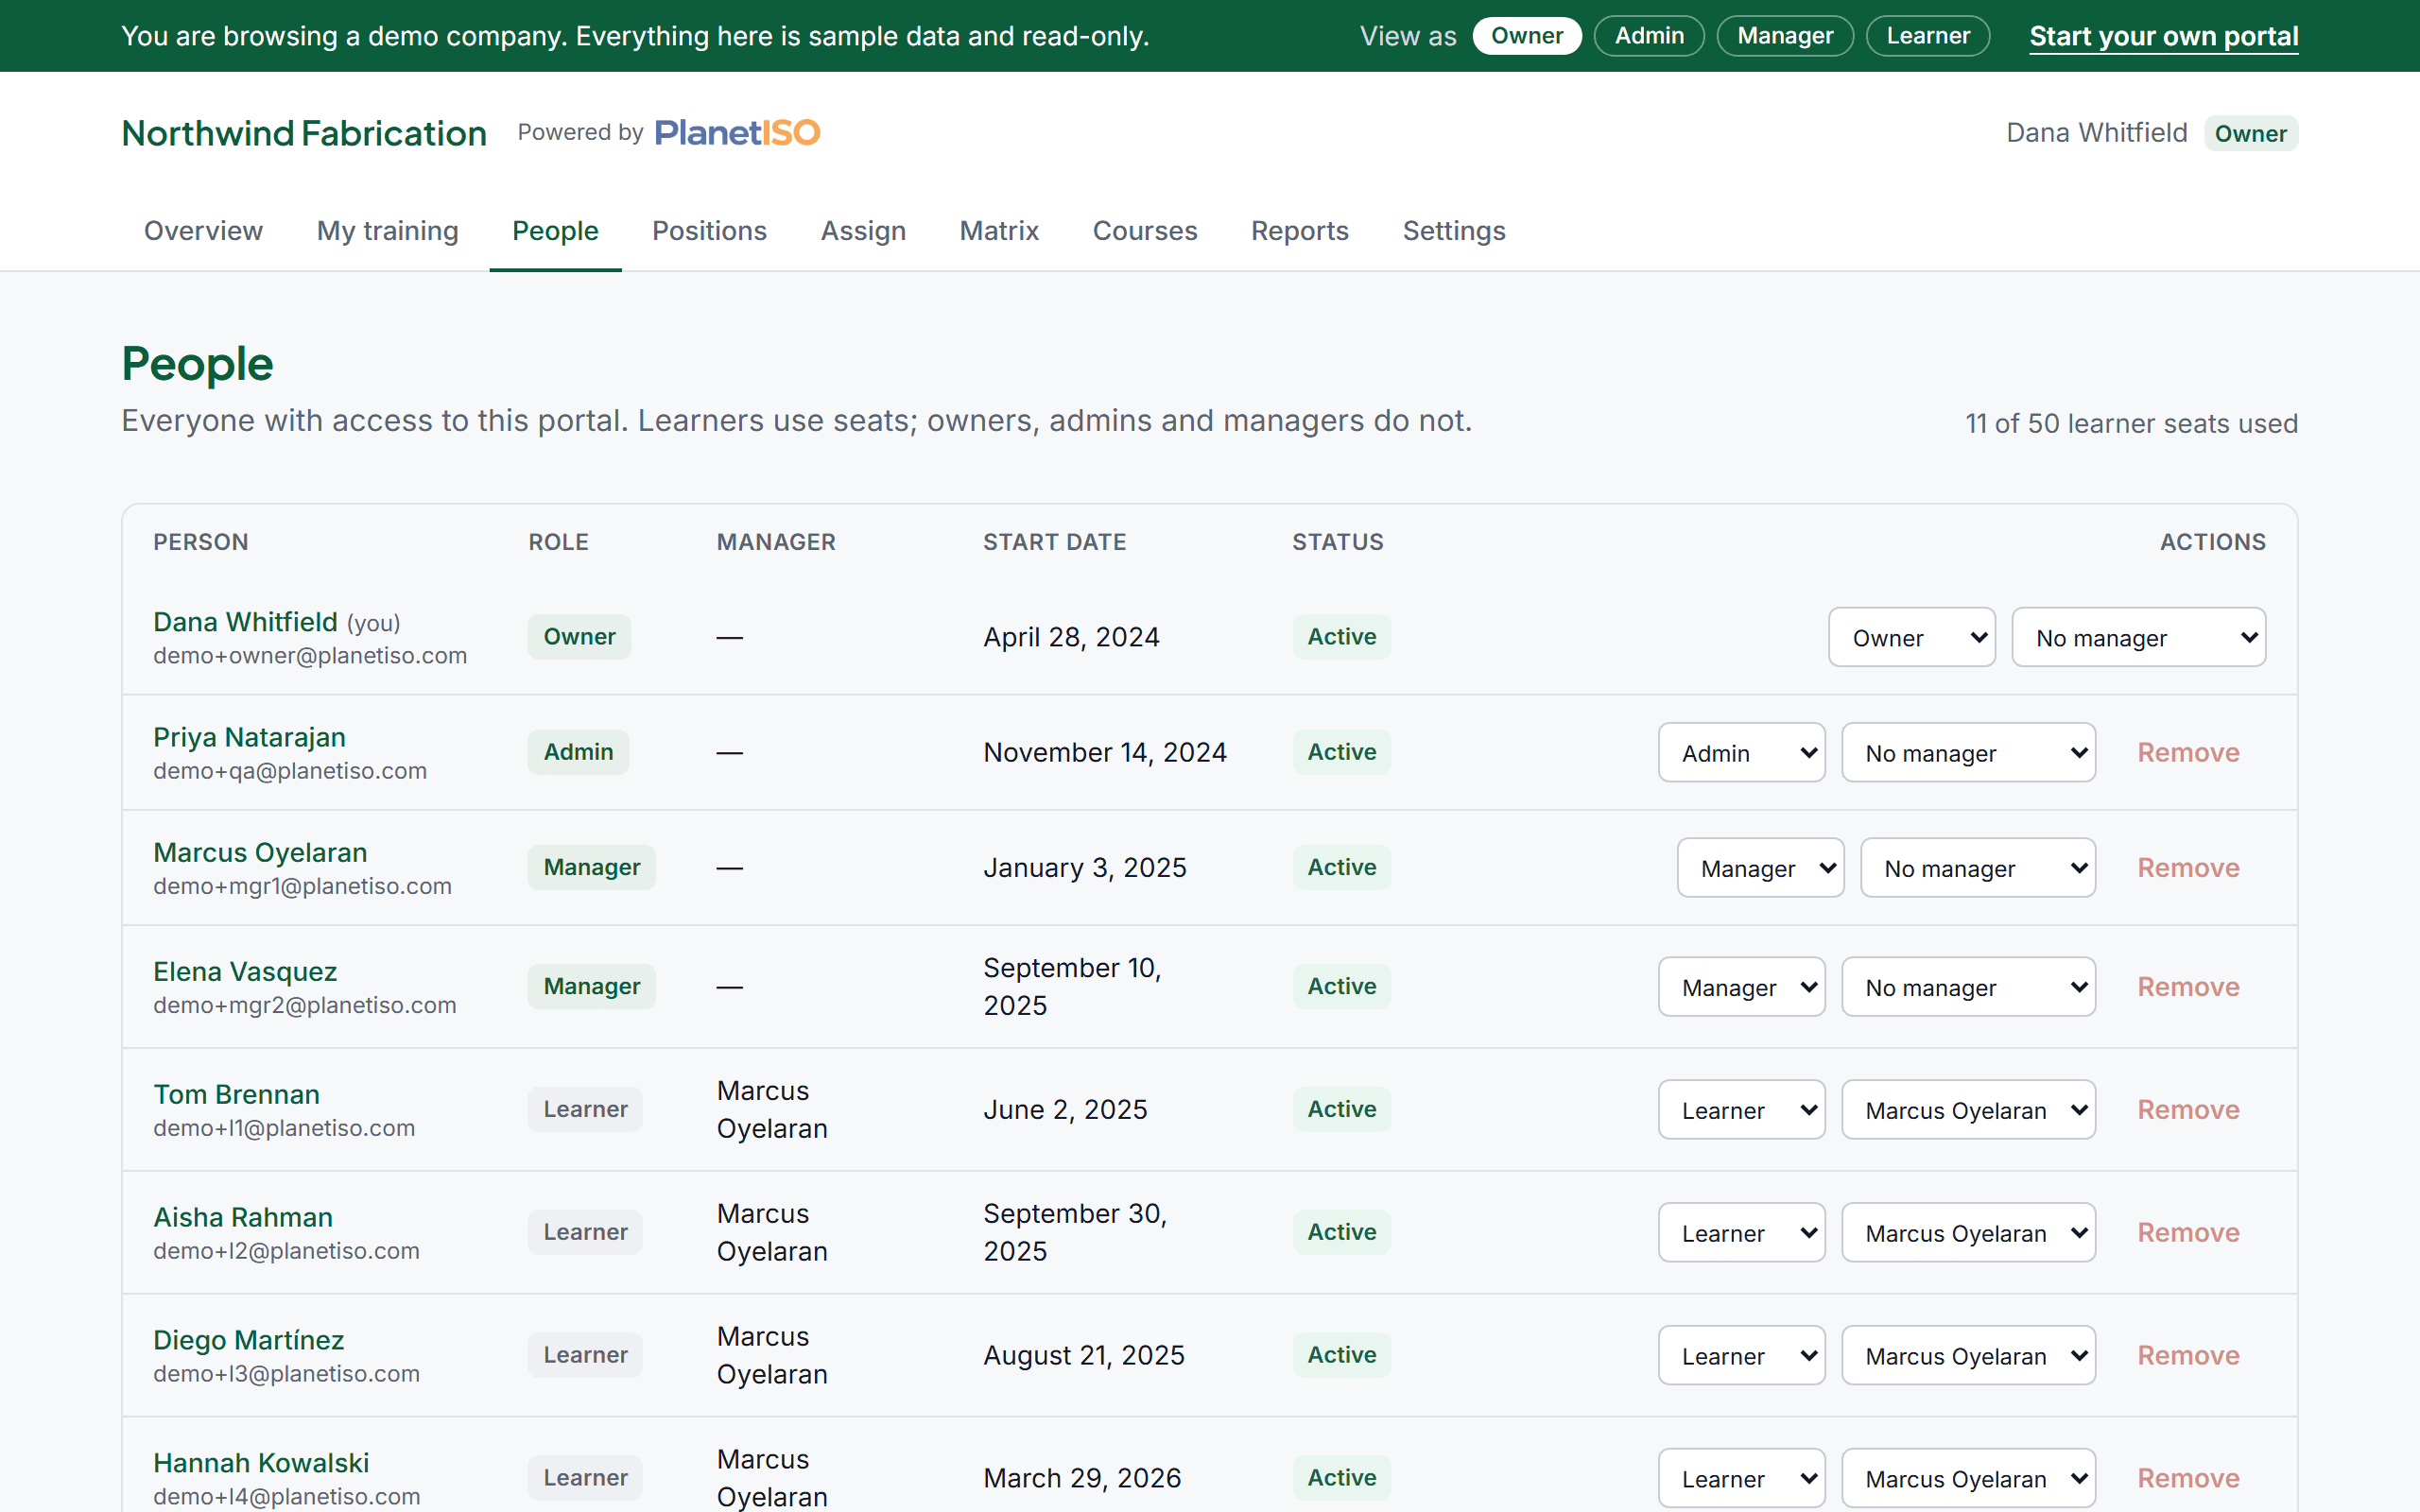
Task: Switch view to Admin role
Action: (1649, 36)
